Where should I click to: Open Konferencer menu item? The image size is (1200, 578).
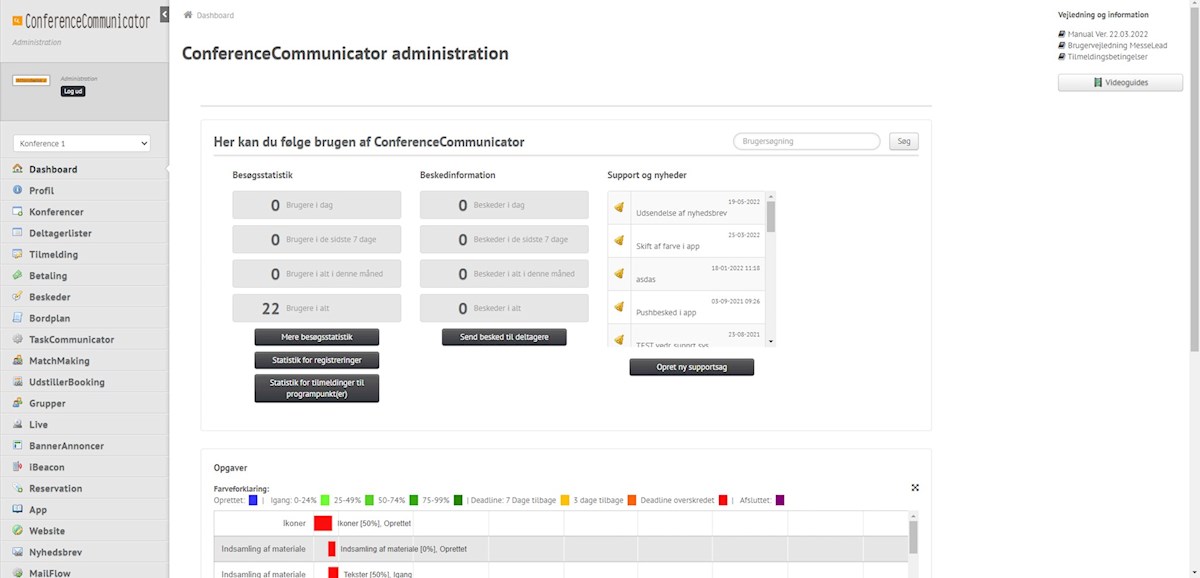pyautogui.click(x=84, y=212)
